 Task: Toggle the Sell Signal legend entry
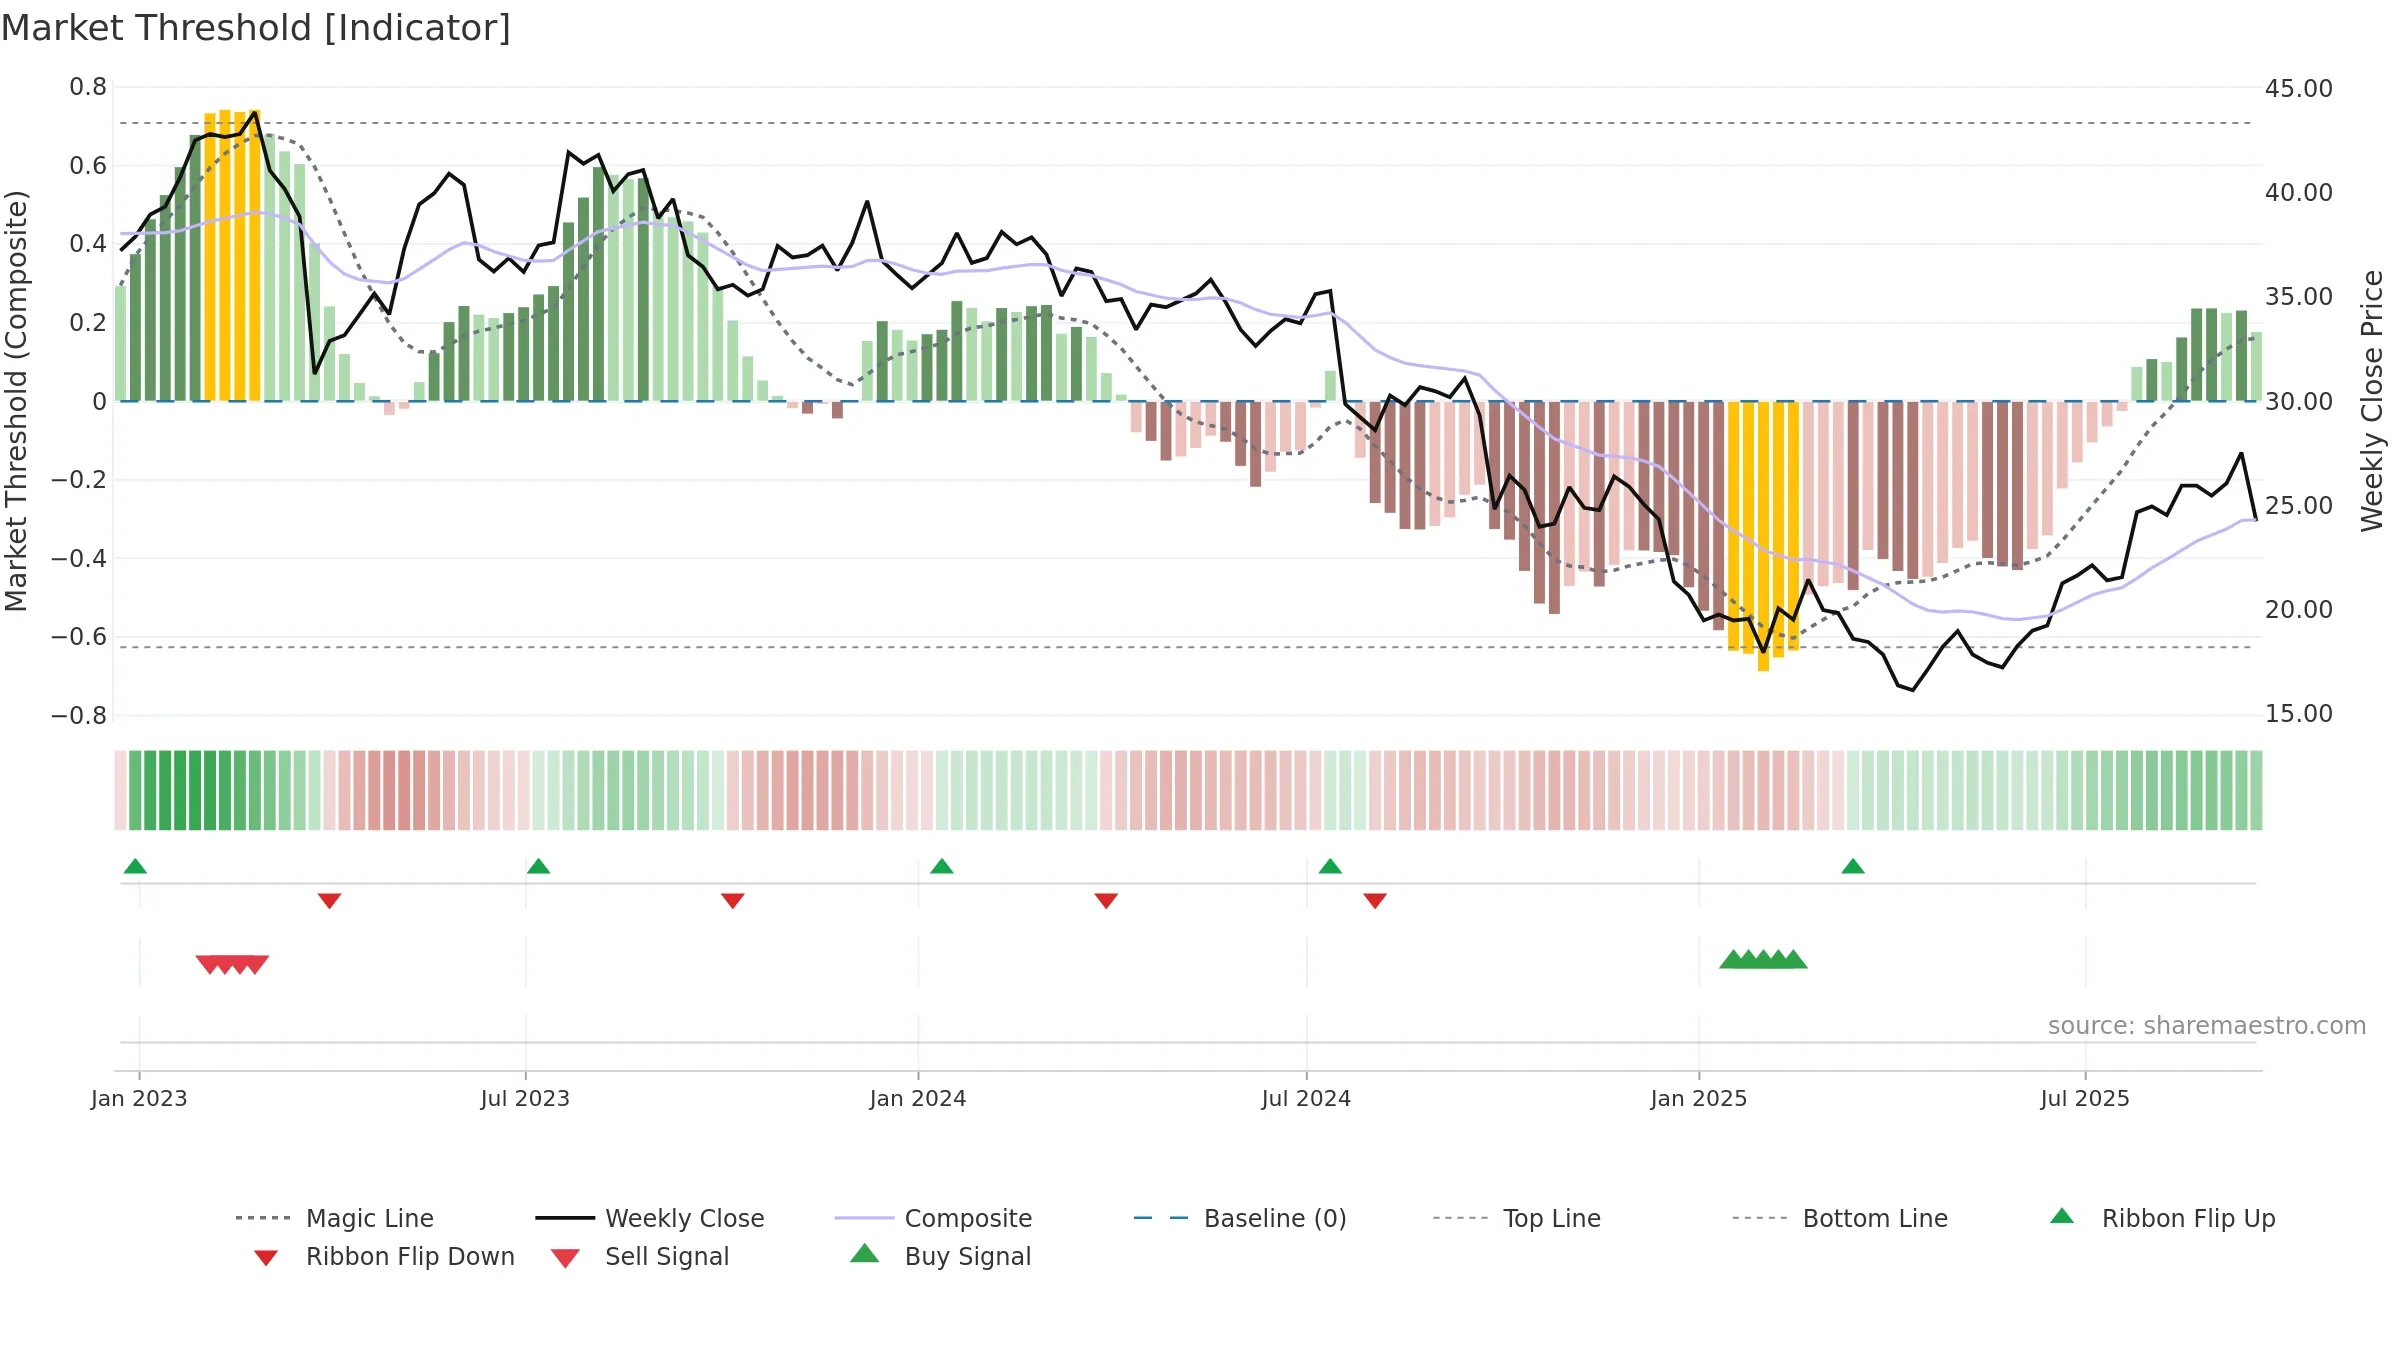tap(640, 1256)
